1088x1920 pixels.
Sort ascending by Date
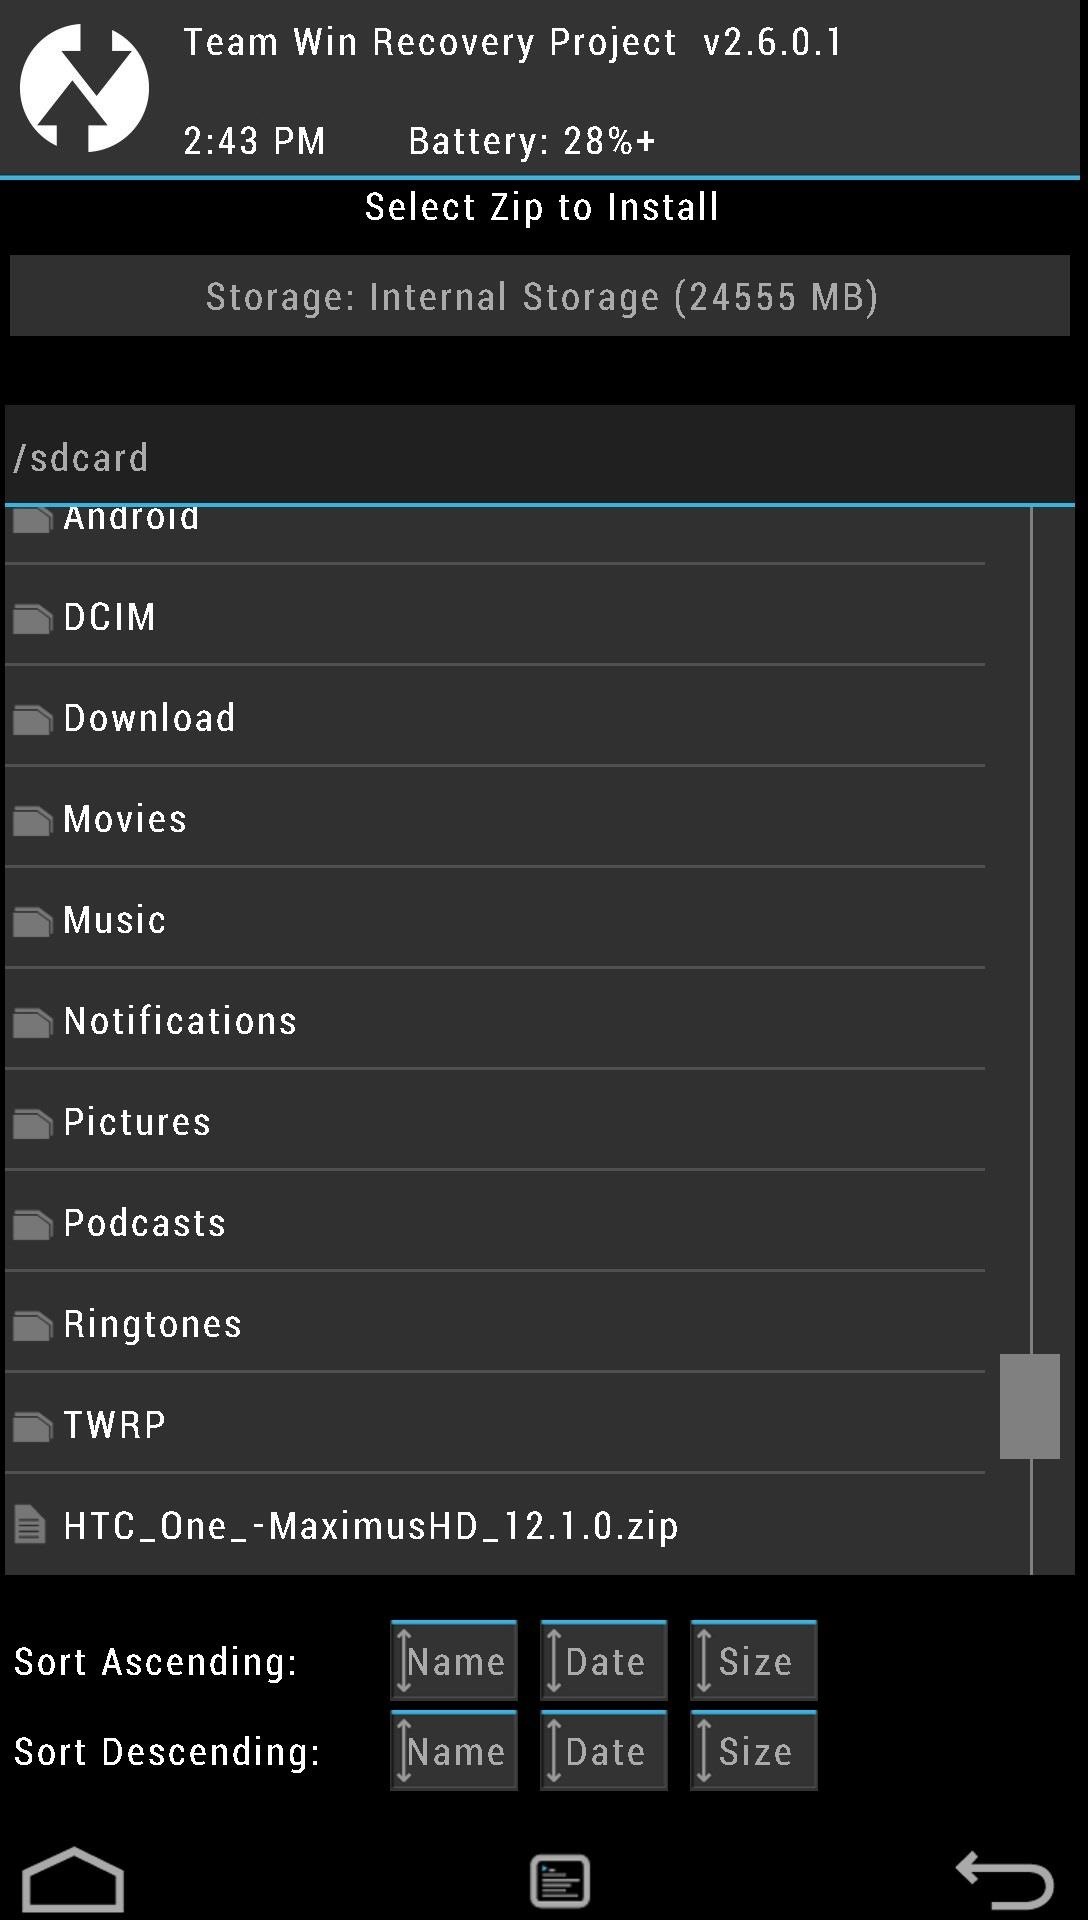pos(604,1661)
